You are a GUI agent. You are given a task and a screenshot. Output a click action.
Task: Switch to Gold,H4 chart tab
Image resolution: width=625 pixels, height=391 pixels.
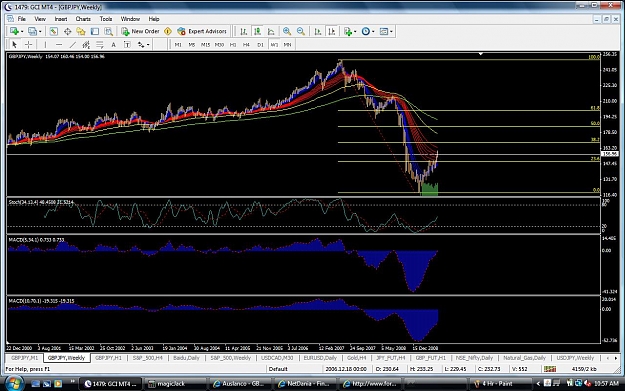click(356, 358)
